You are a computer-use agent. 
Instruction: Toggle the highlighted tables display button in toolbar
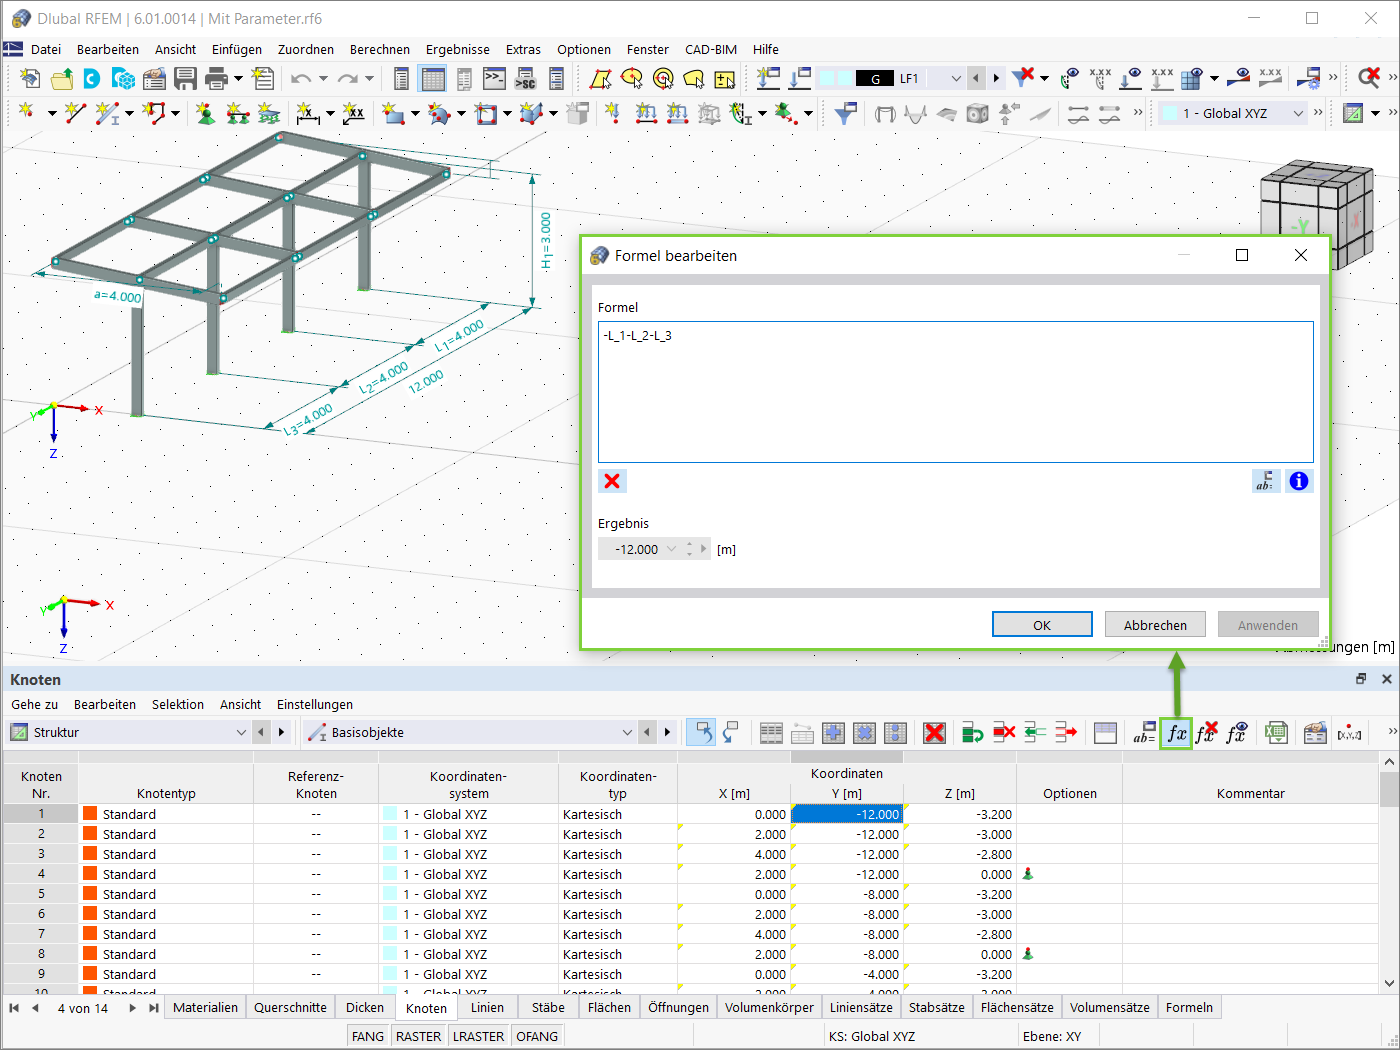pyautogui.click(x=433, y=78)
